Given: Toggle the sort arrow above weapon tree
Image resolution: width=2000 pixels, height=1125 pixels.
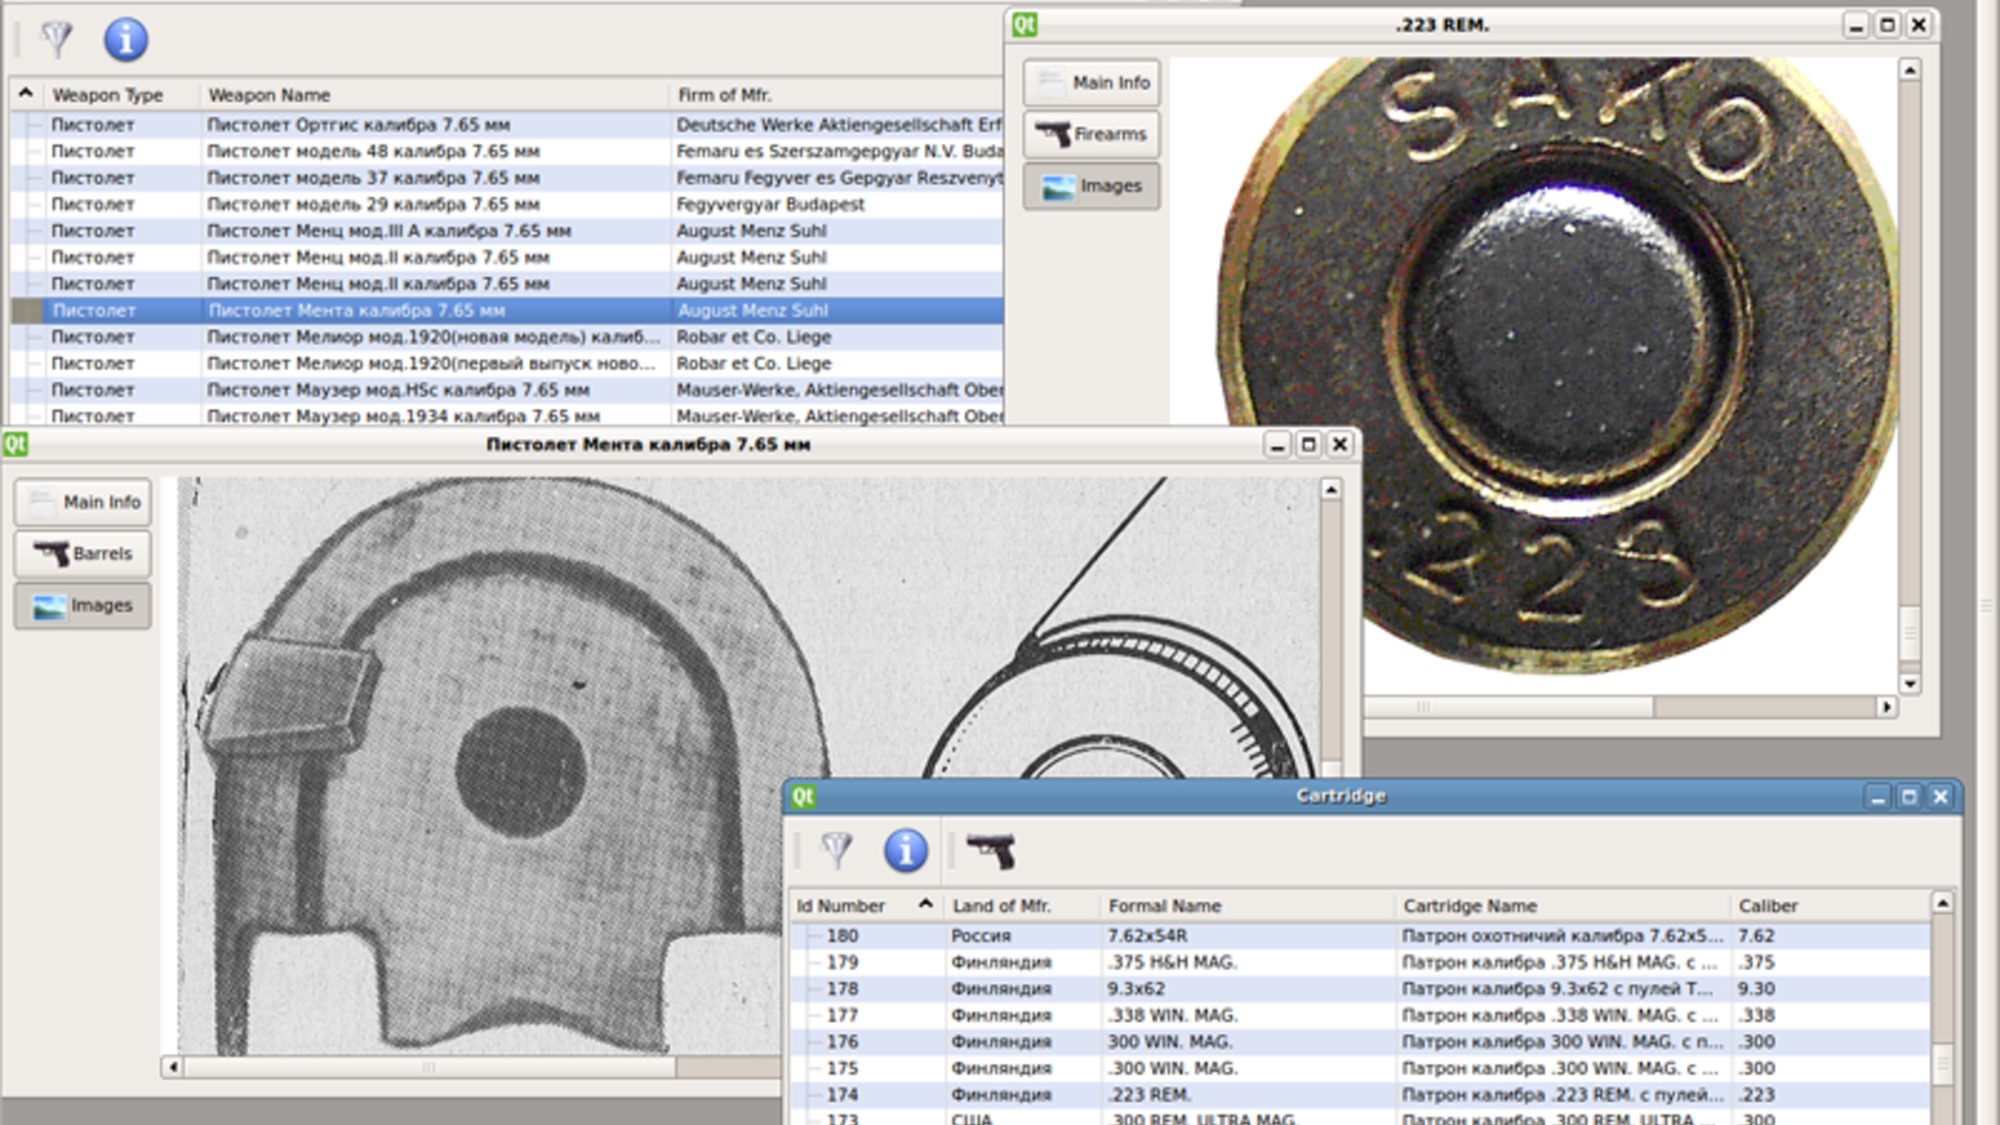Looking at the screenshot, I should click(x=26, y=94).
